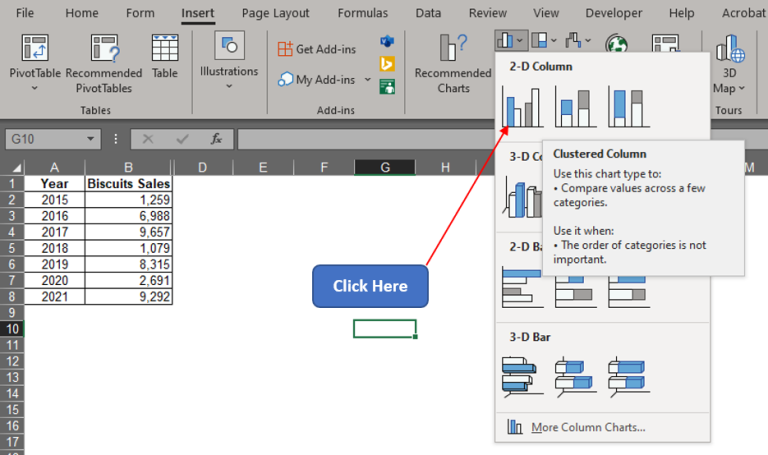Click Get Add-ins
The image size is (768, 455).
click(317, 49)
